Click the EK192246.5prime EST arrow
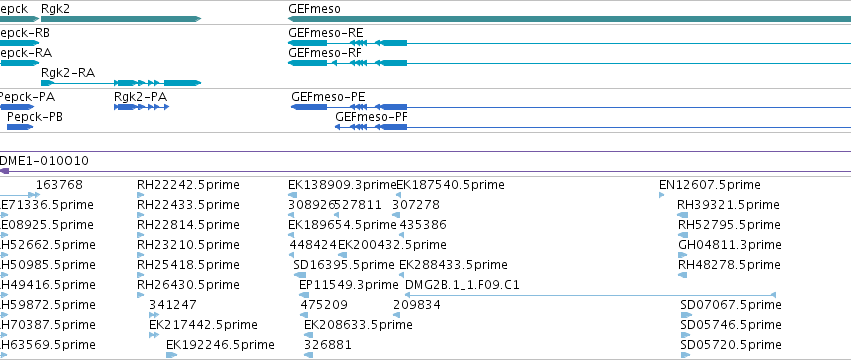 click(x=172, y=355)
